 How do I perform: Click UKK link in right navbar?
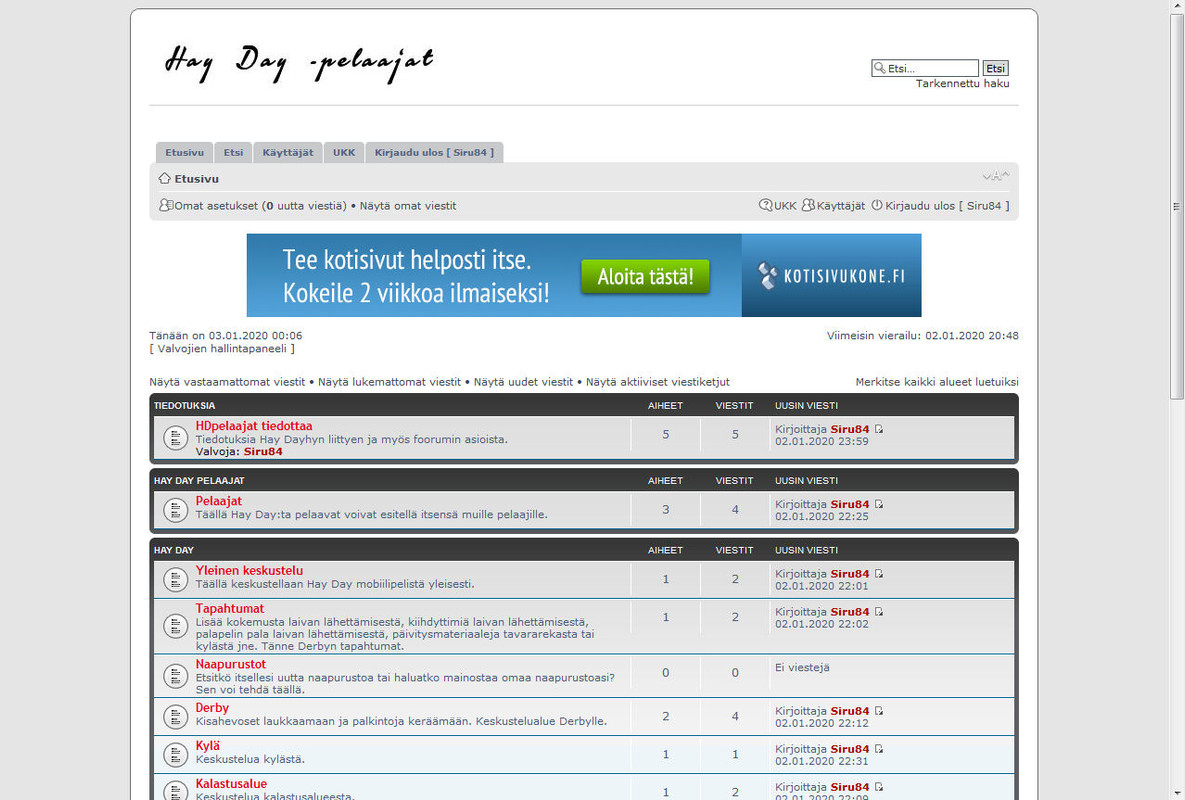[x=785, y=205]
